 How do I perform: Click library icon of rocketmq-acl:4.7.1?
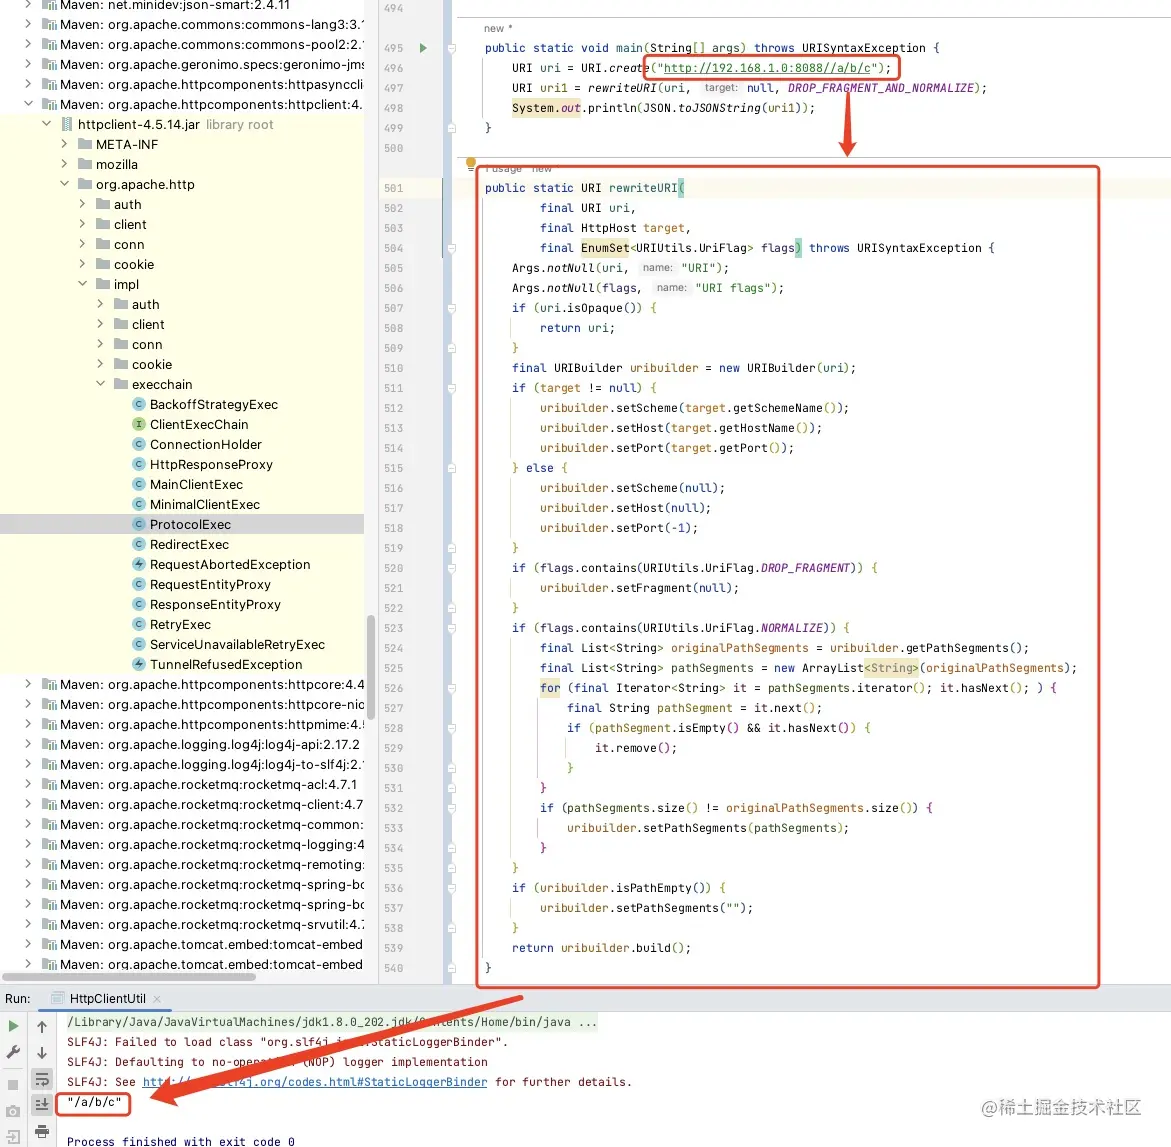pos(49,784)
